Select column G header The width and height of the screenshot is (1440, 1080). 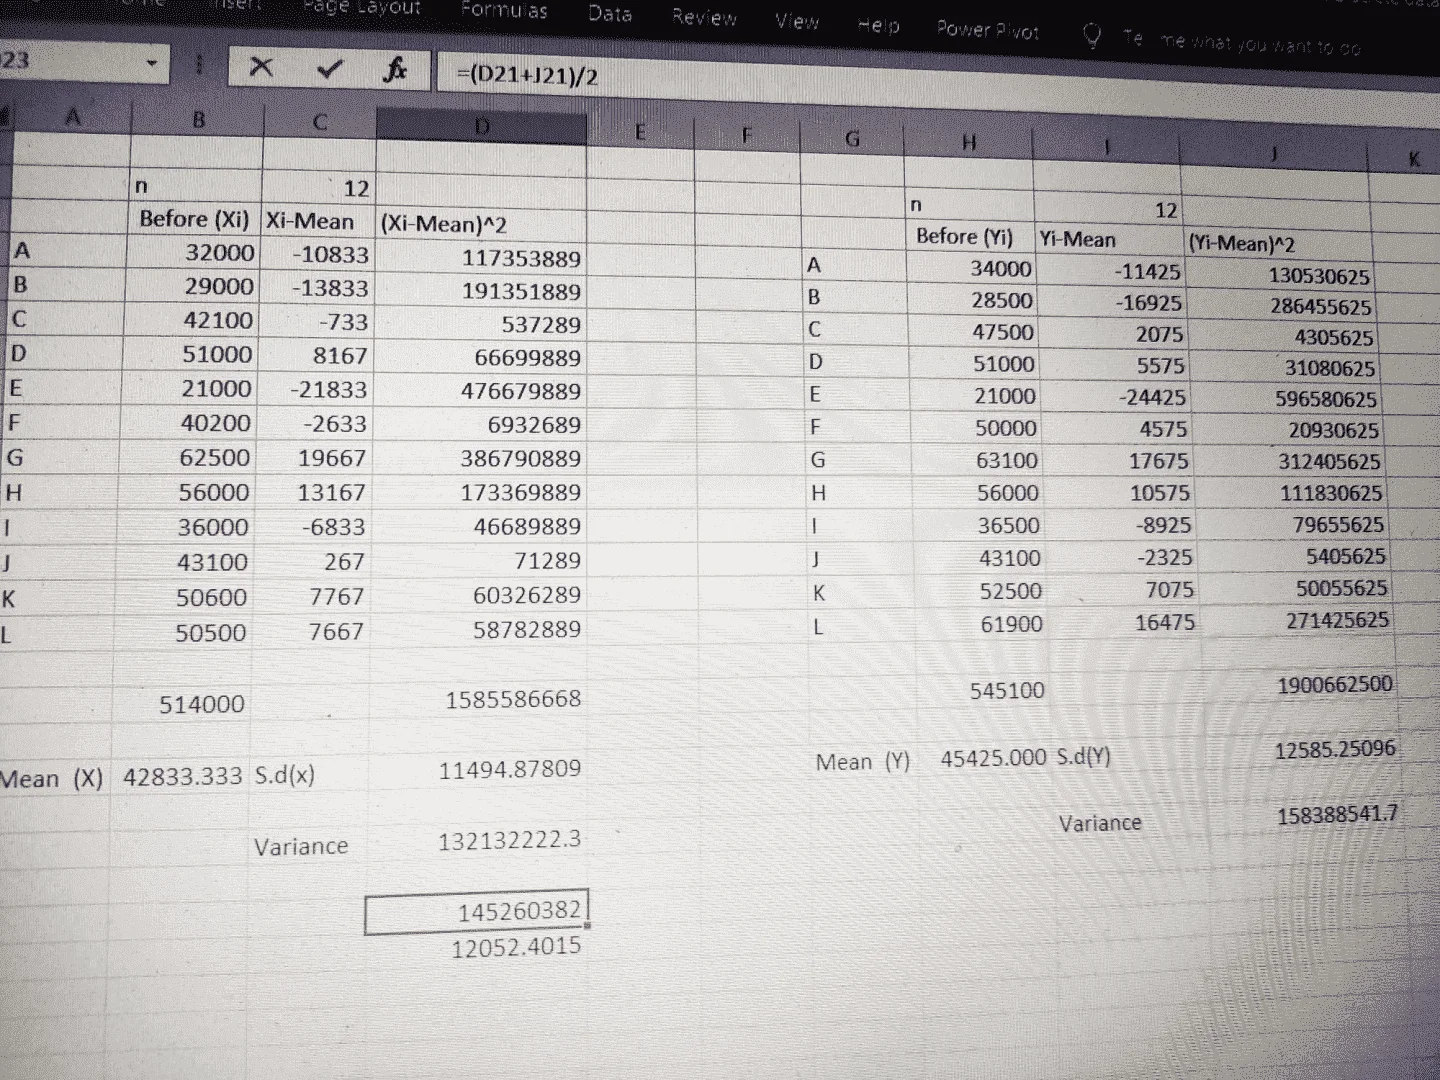pyautogui.click(x=852, y=140)
